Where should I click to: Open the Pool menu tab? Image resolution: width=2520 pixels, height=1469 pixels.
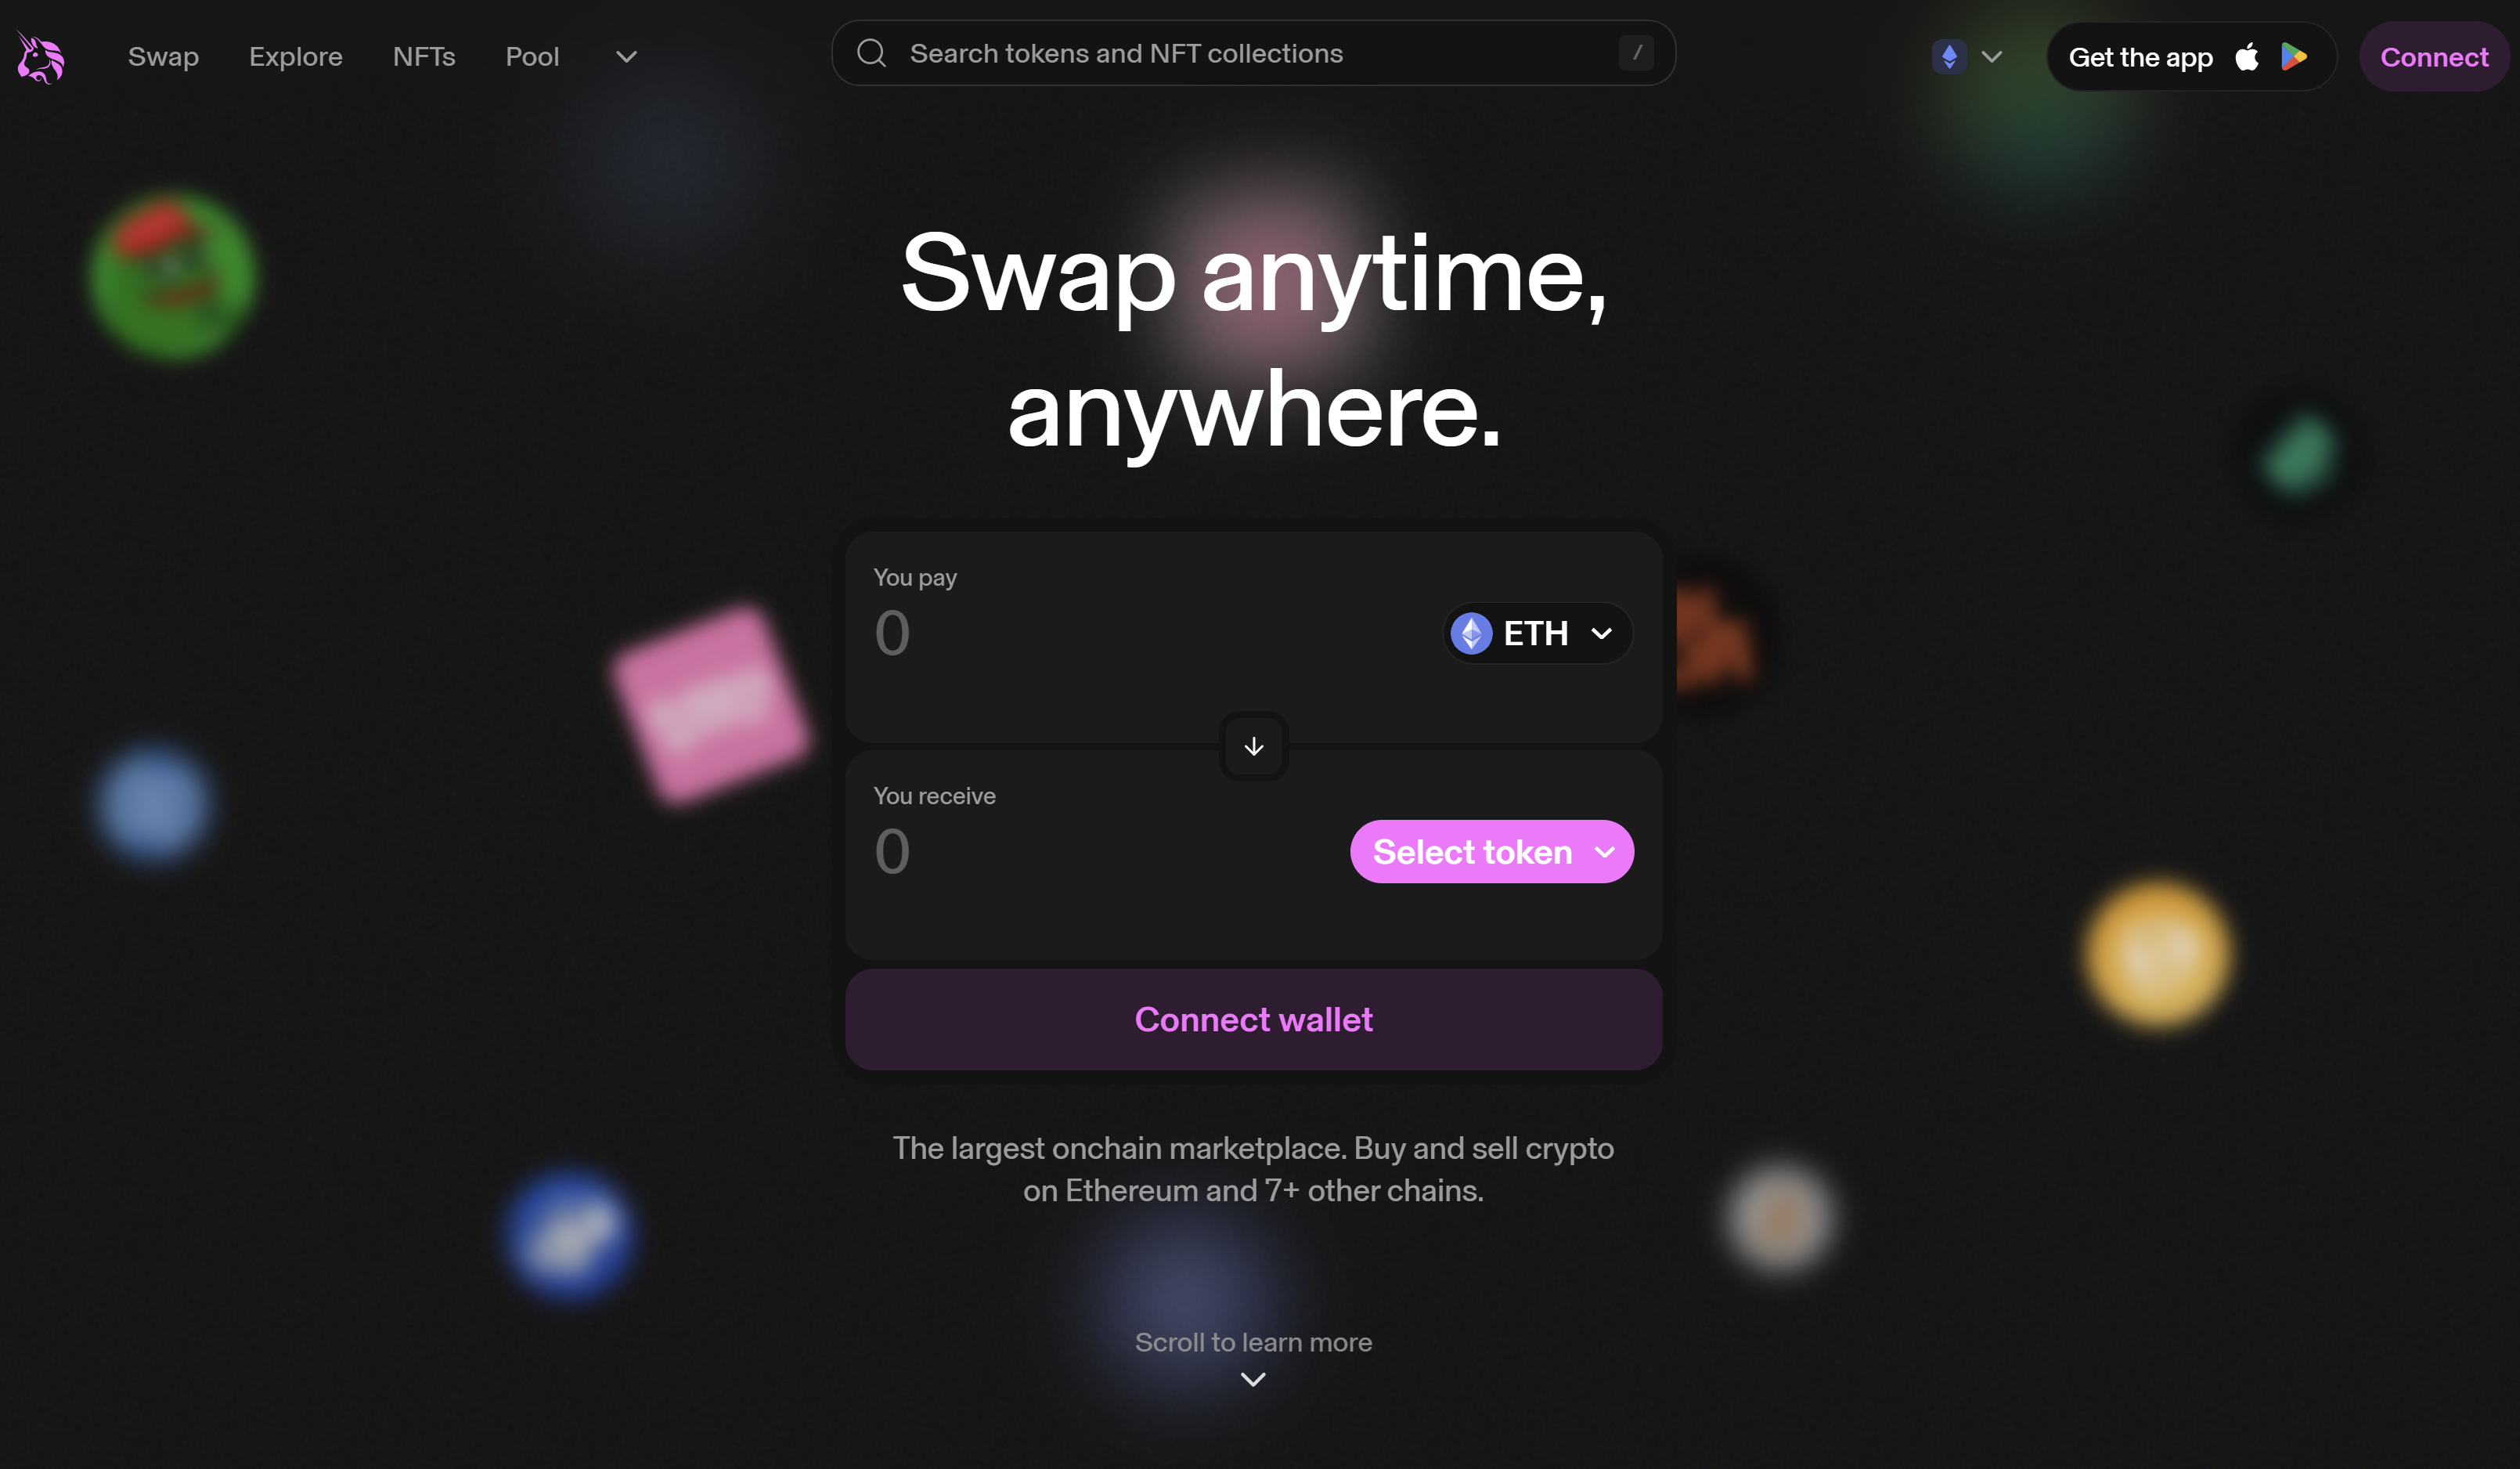532,54
